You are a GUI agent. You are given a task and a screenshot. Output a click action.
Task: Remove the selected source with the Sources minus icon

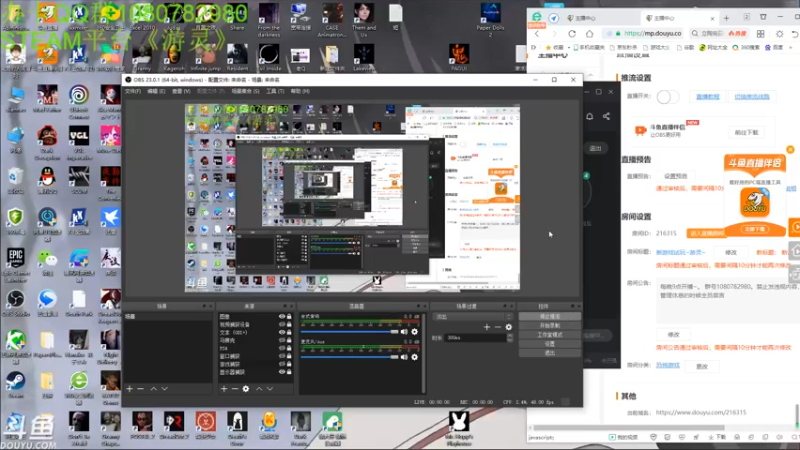235,389
